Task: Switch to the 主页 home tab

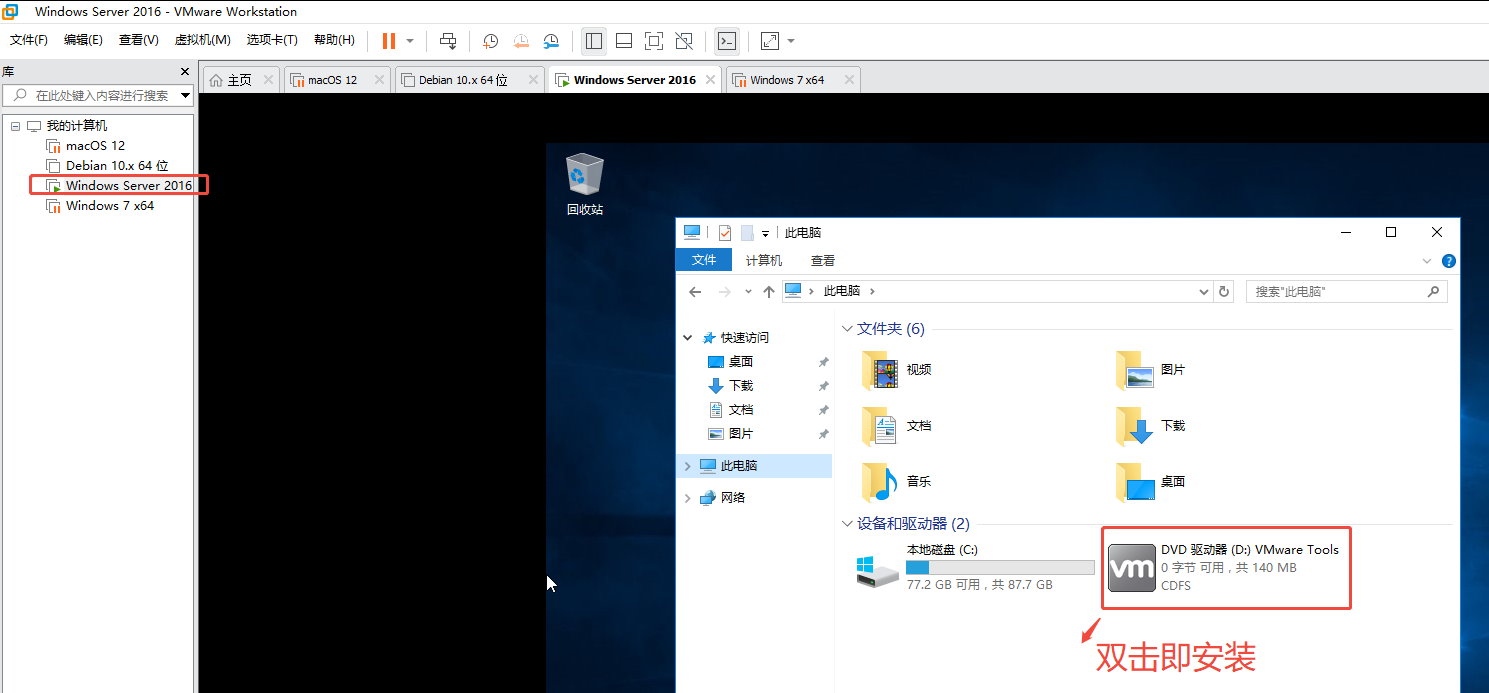Action: click(x=240, y=80)
